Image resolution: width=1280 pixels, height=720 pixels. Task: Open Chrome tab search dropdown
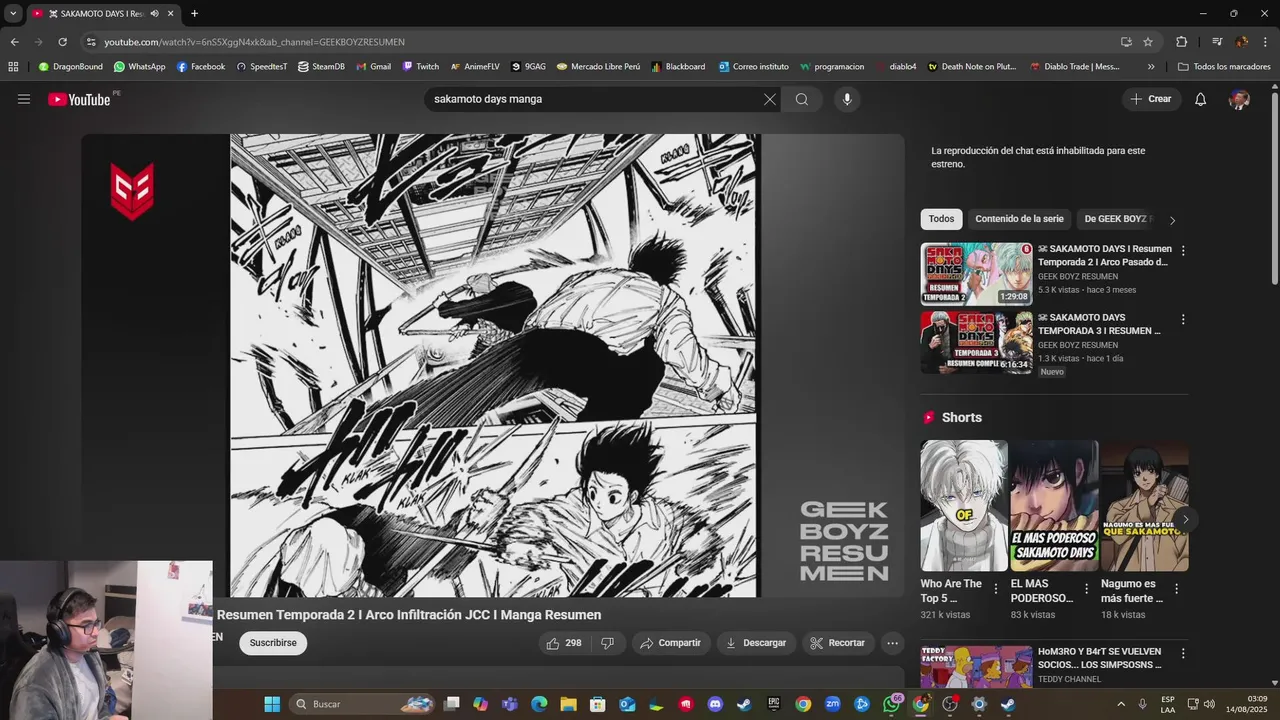(x=12, y=13)
